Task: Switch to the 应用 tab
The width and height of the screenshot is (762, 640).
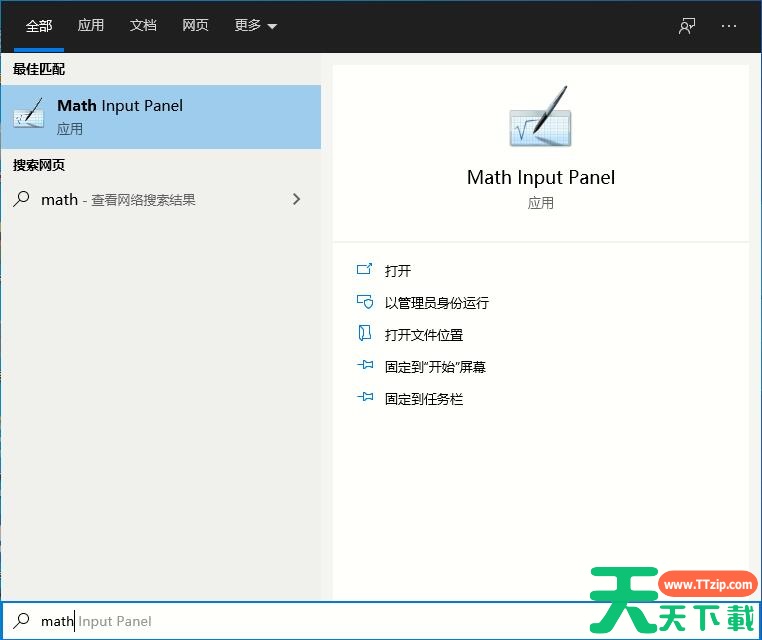Action: pos(91,26)
